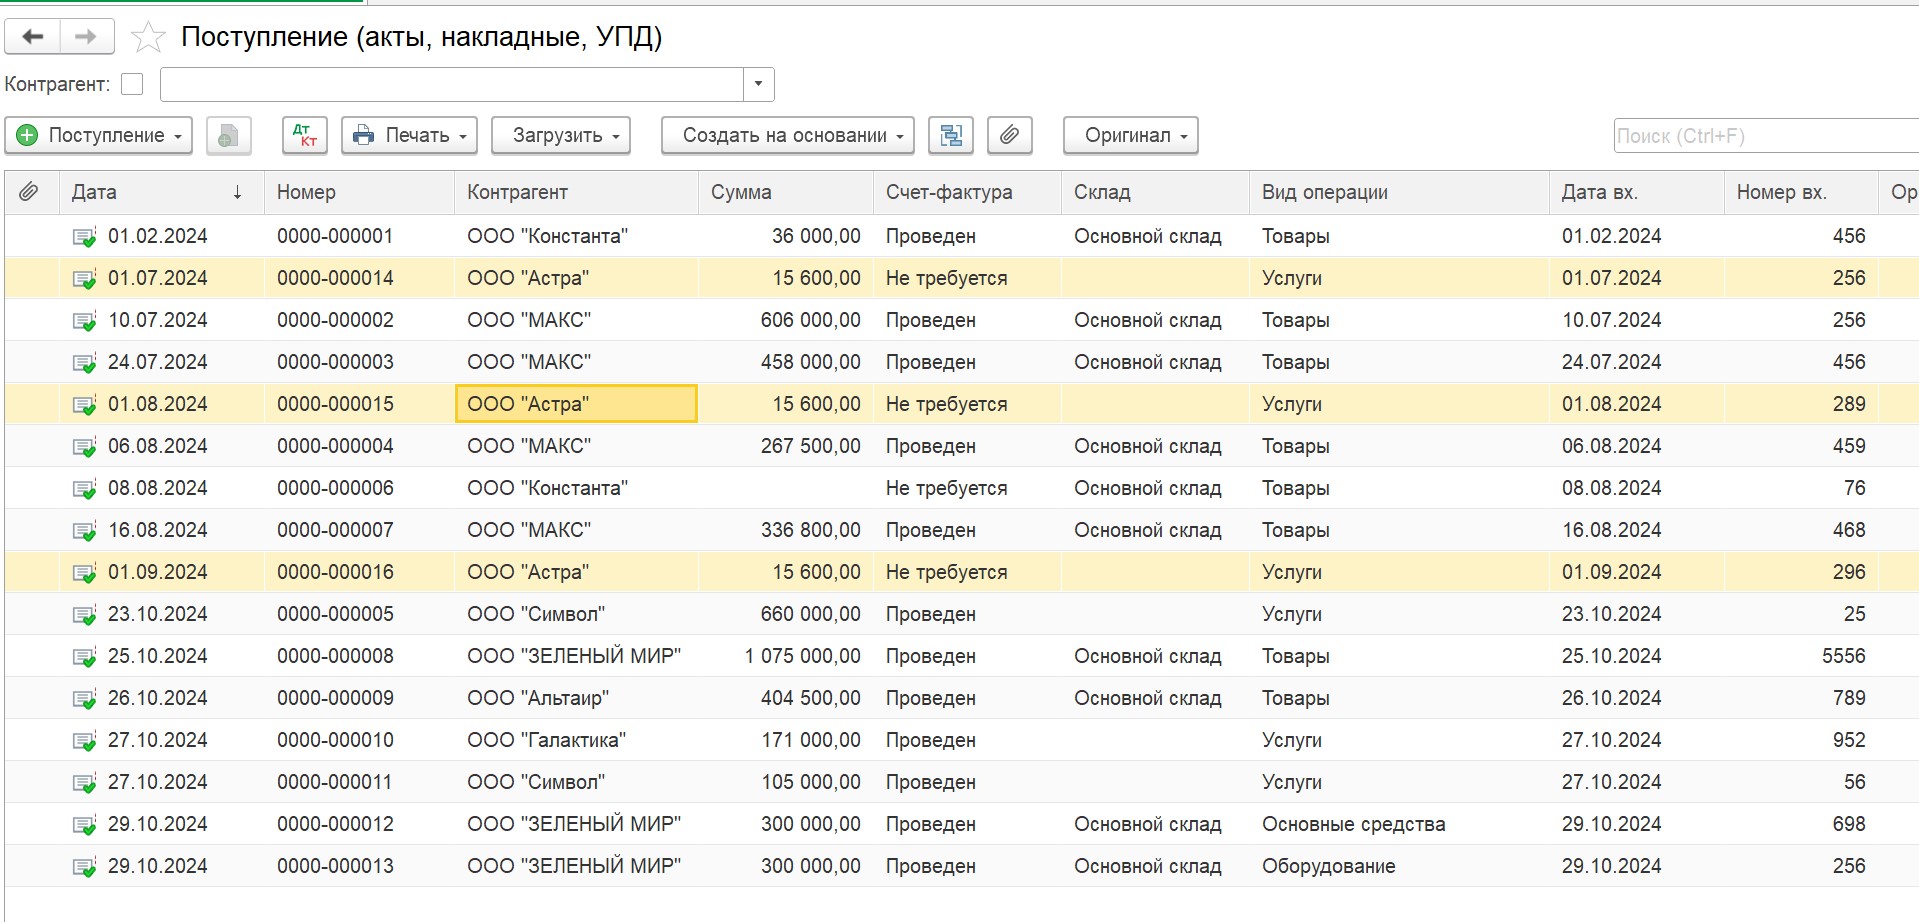
Task: Select incoming number 952
Action: point(1849,740)
